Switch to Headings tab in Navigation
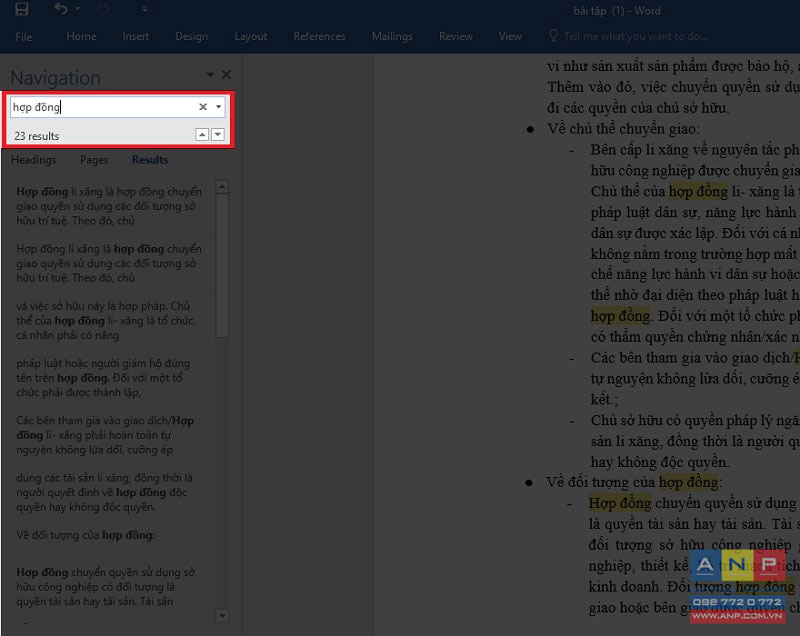The height and width of the screenshot is (636, 800). pos(34,160)
